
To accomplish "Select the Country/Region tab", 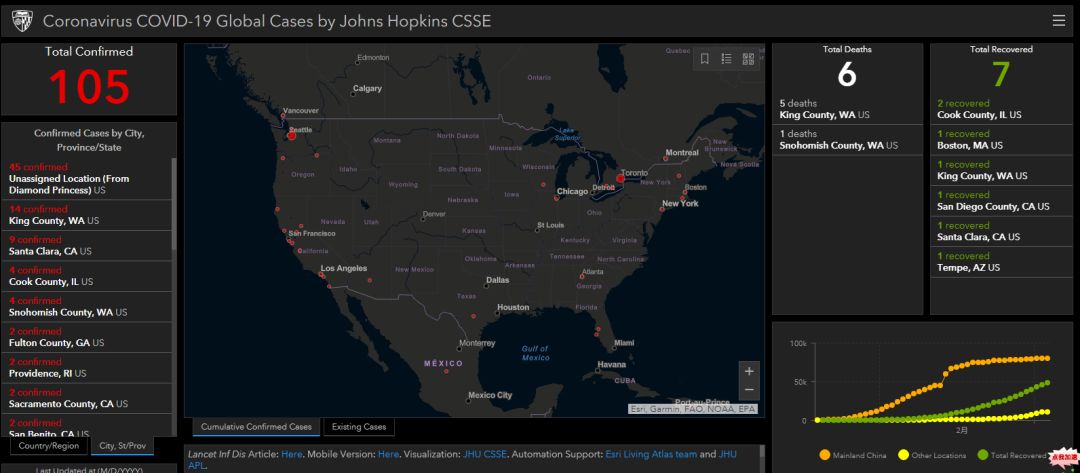I will 50,445.
